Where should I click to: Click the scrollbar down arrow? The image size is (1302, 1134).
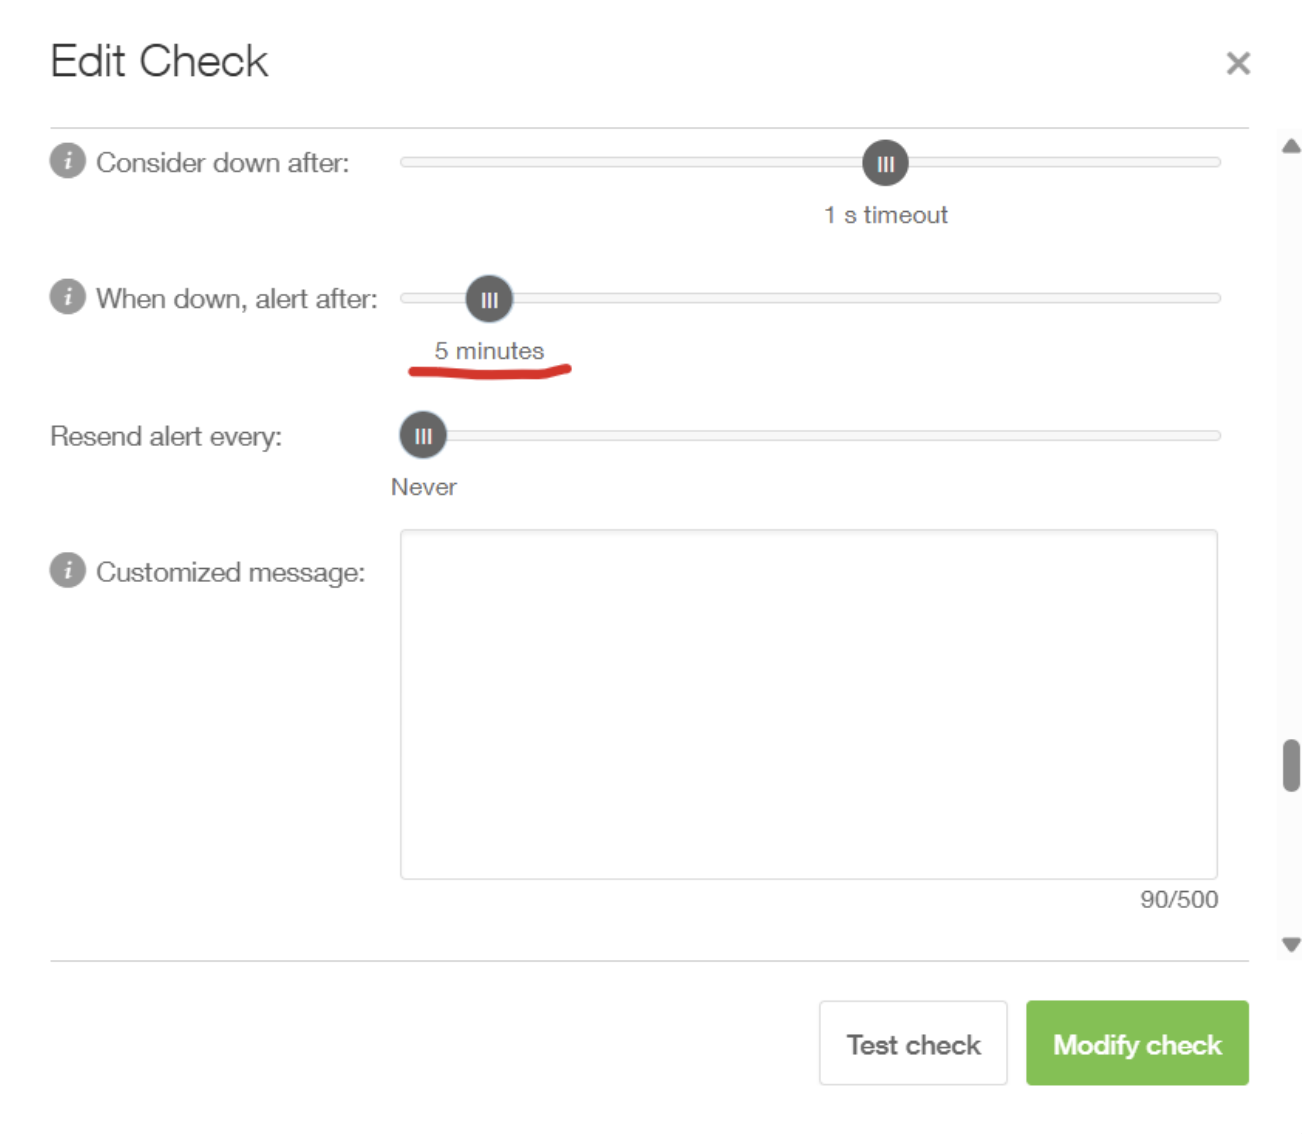[x=1291, y=944]
